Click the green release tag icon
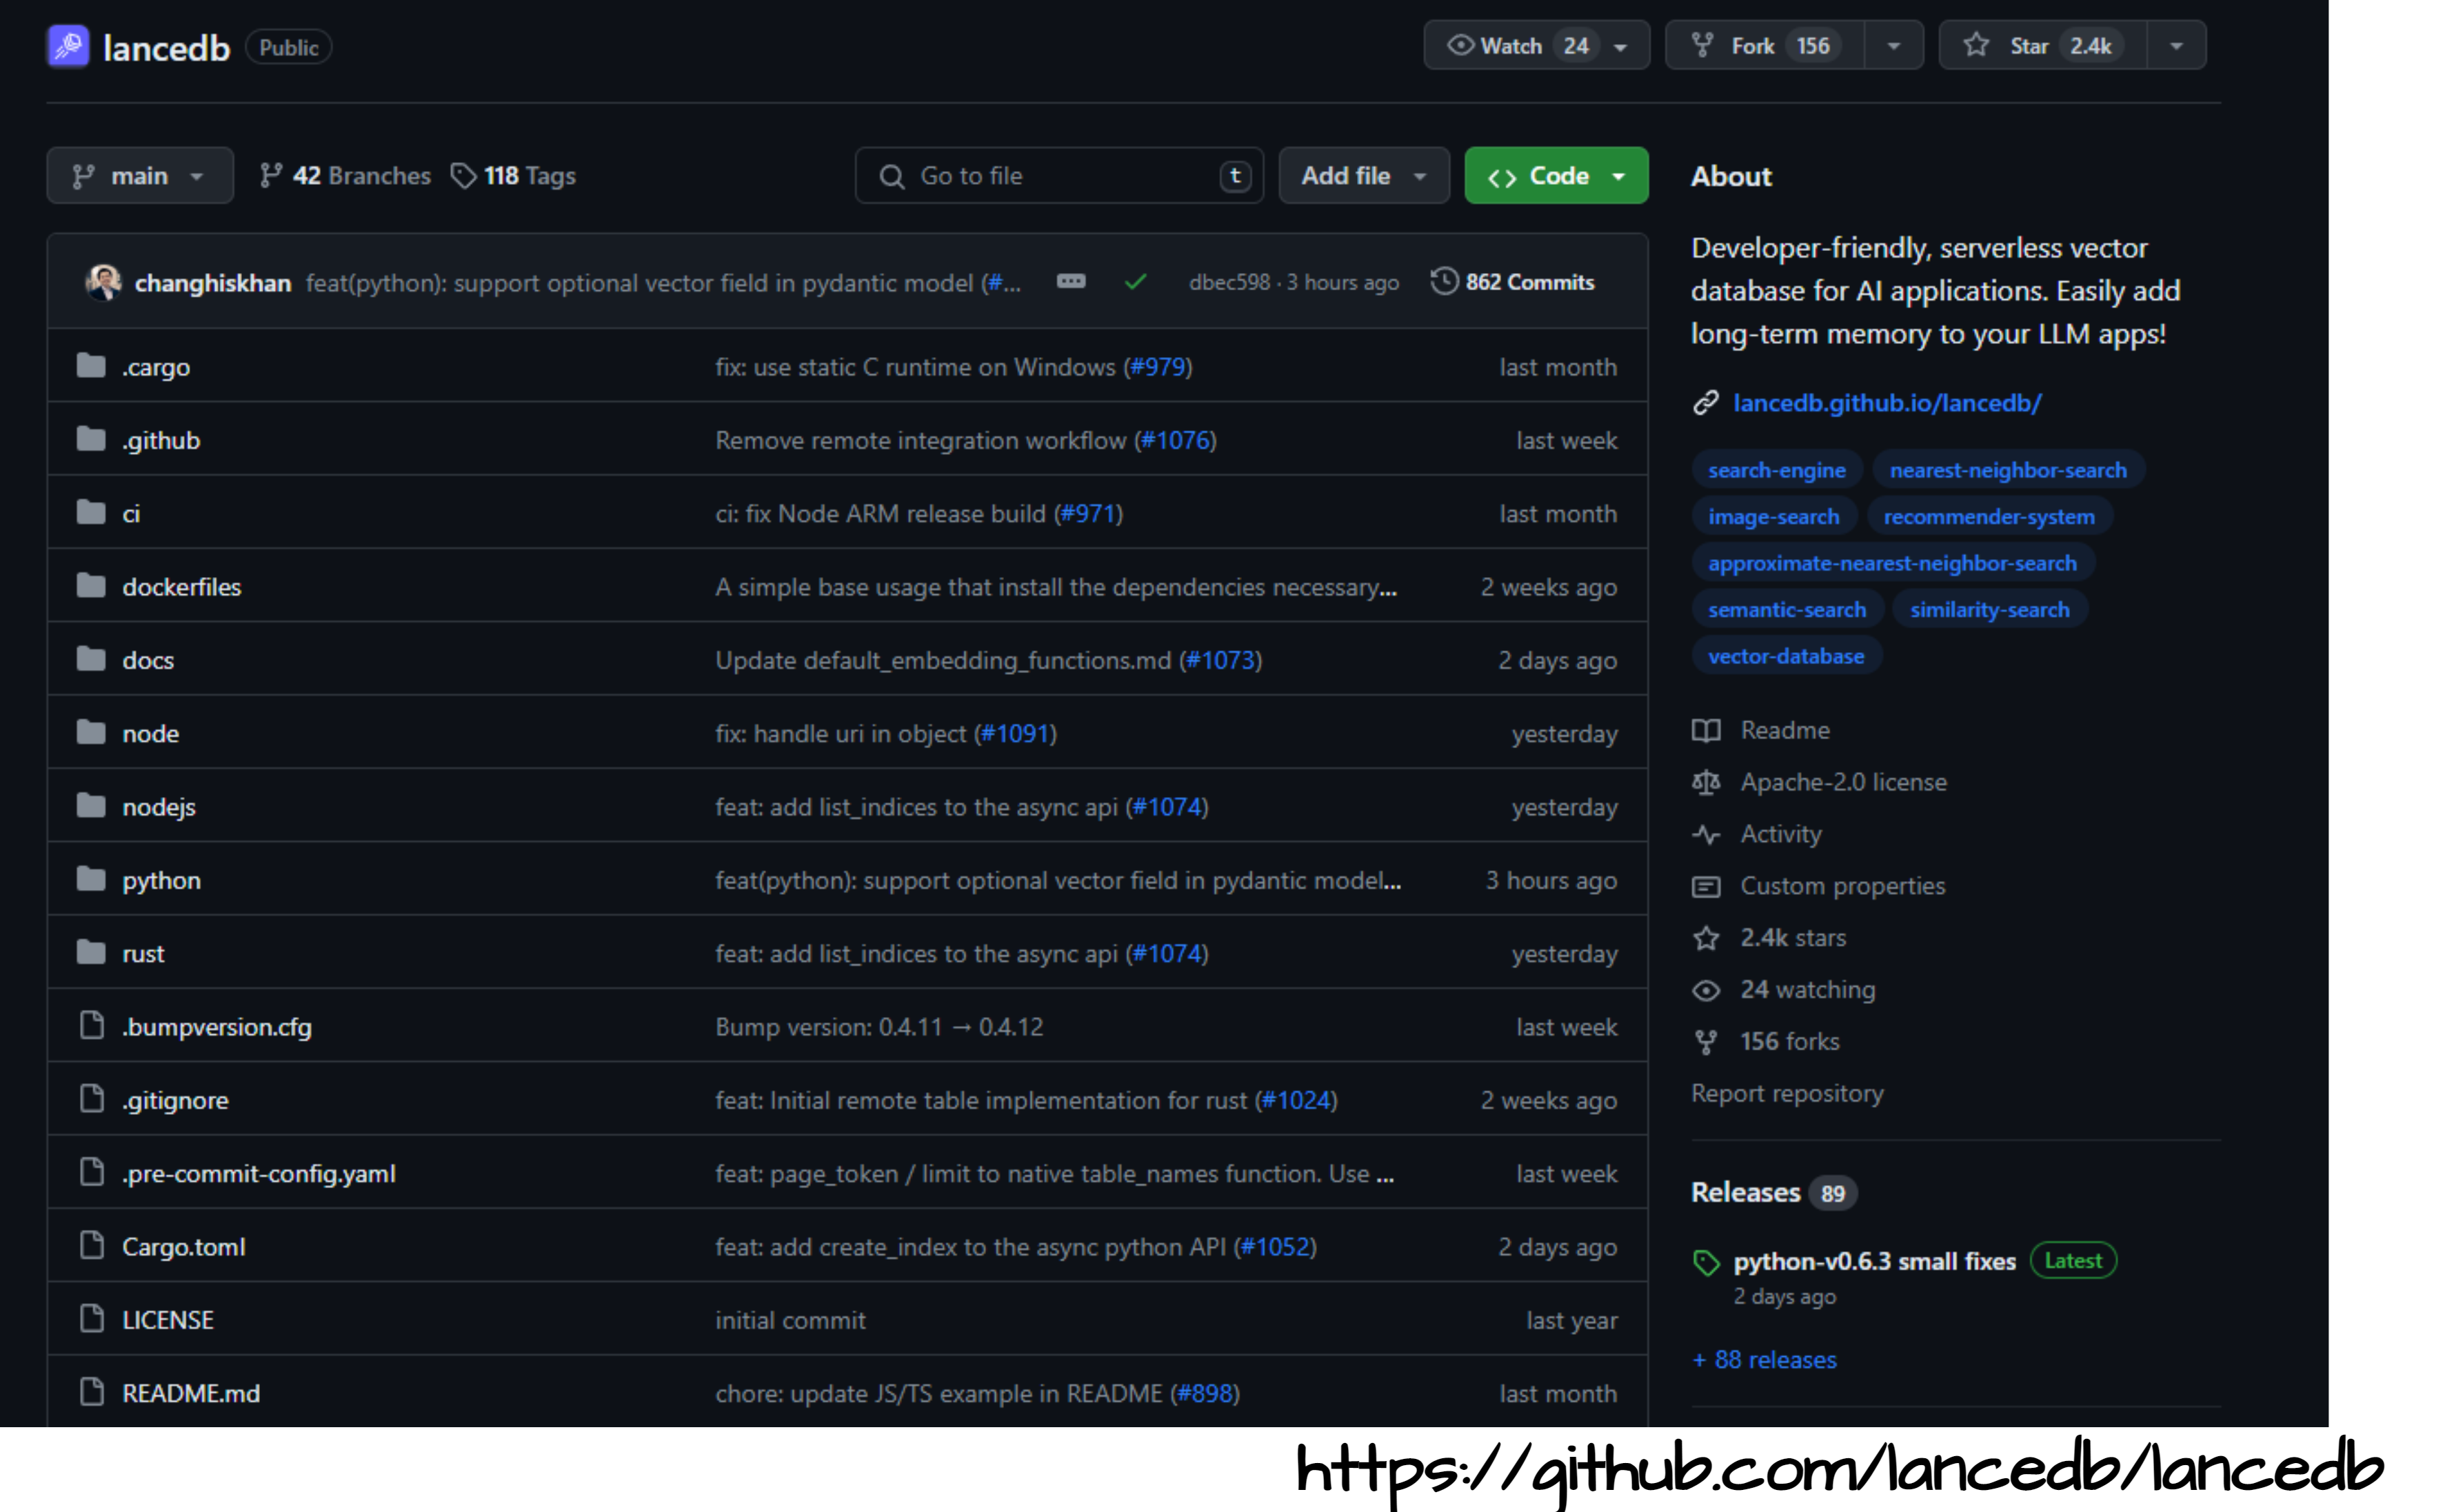 click(1706, 1262)
